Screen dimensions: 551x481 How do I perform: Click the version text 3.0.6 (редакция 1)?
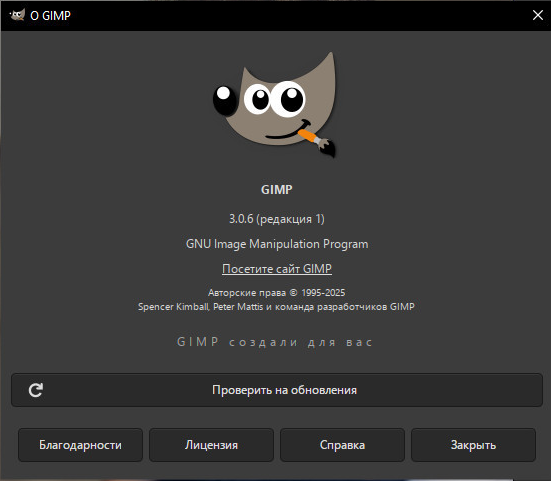tap(277, 219)
